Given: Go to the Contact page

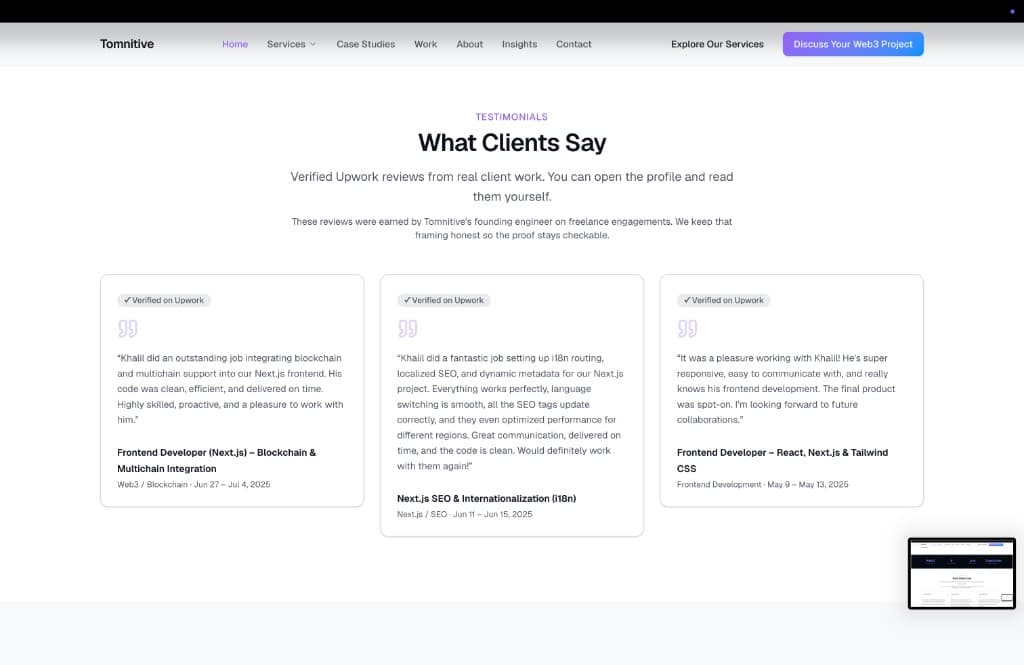Looking at the screenshot, I should [573, 44].
